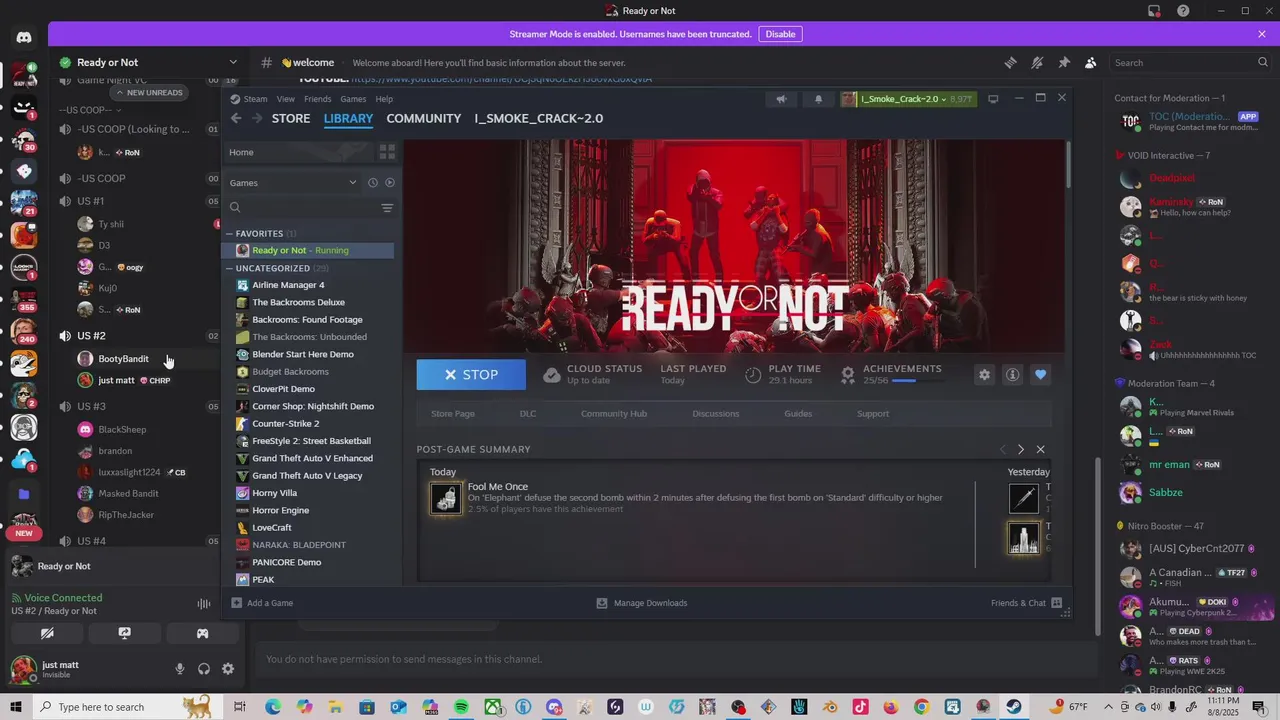Open Discord direct messages home icon
1280x720 pixels.
pos(24,37)
